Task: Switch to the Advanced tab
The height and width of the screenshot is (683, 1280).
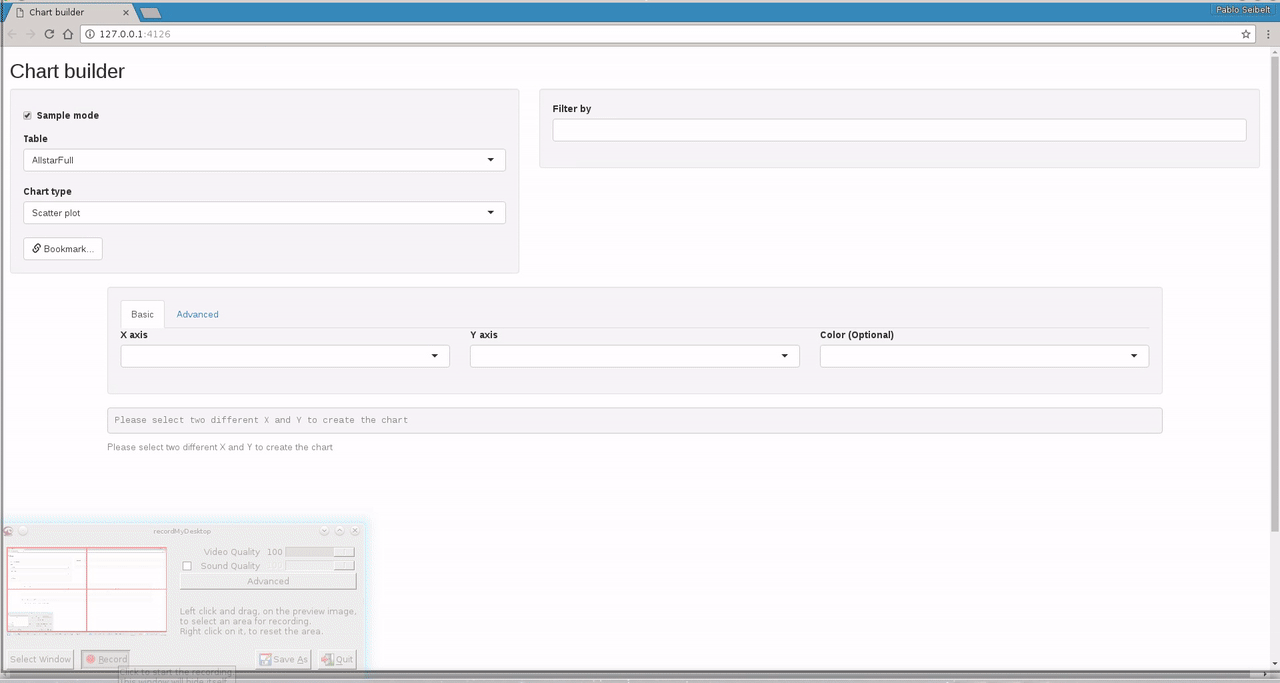Action: 198,314
